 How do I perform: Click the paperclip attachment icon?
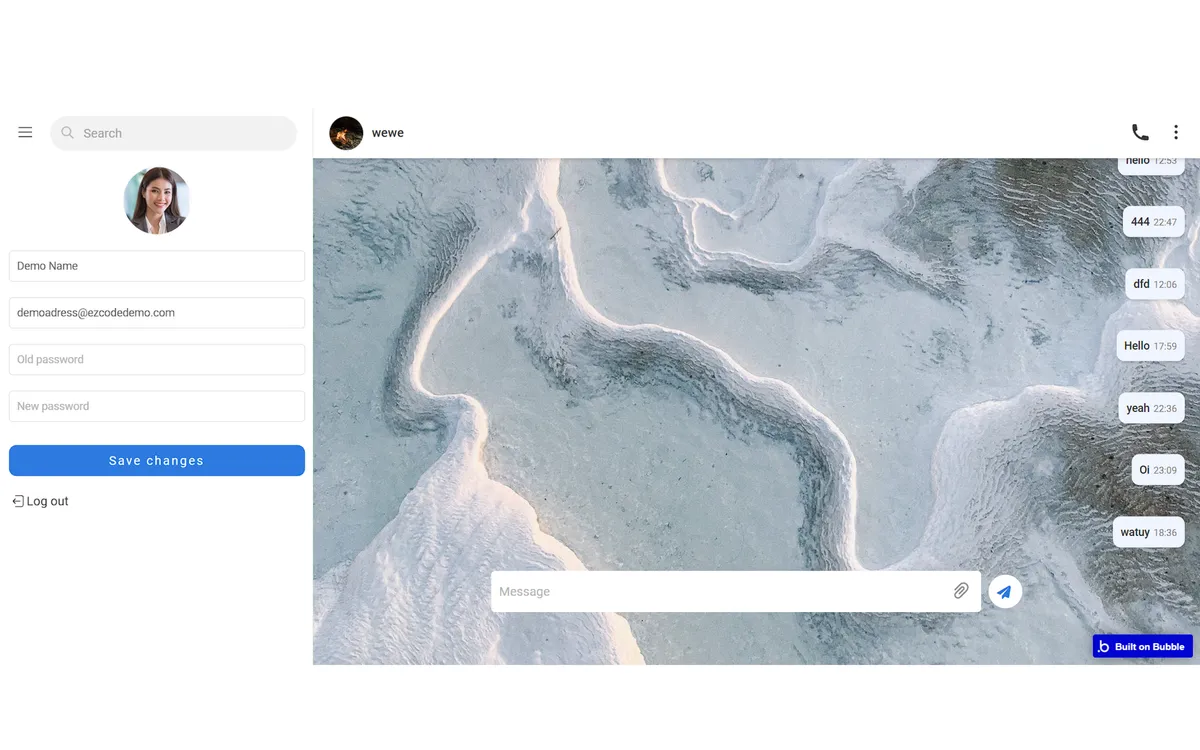pyautogui.click(x=961, y=591)
